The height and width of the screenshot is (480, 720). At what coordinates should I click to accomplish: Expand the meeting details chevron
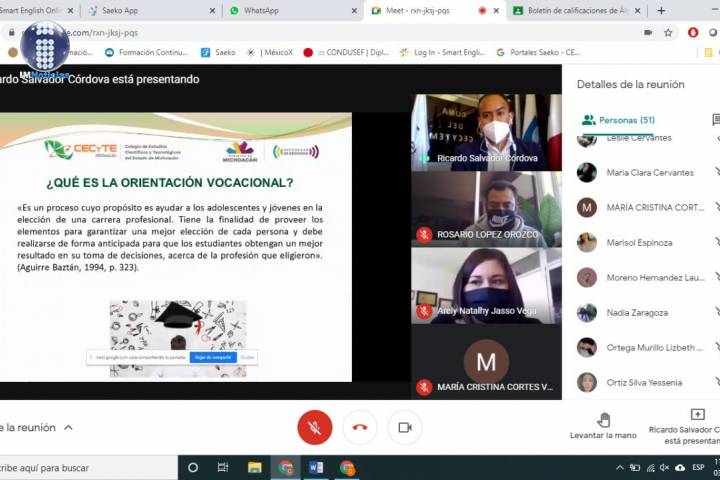pos(68,428)
